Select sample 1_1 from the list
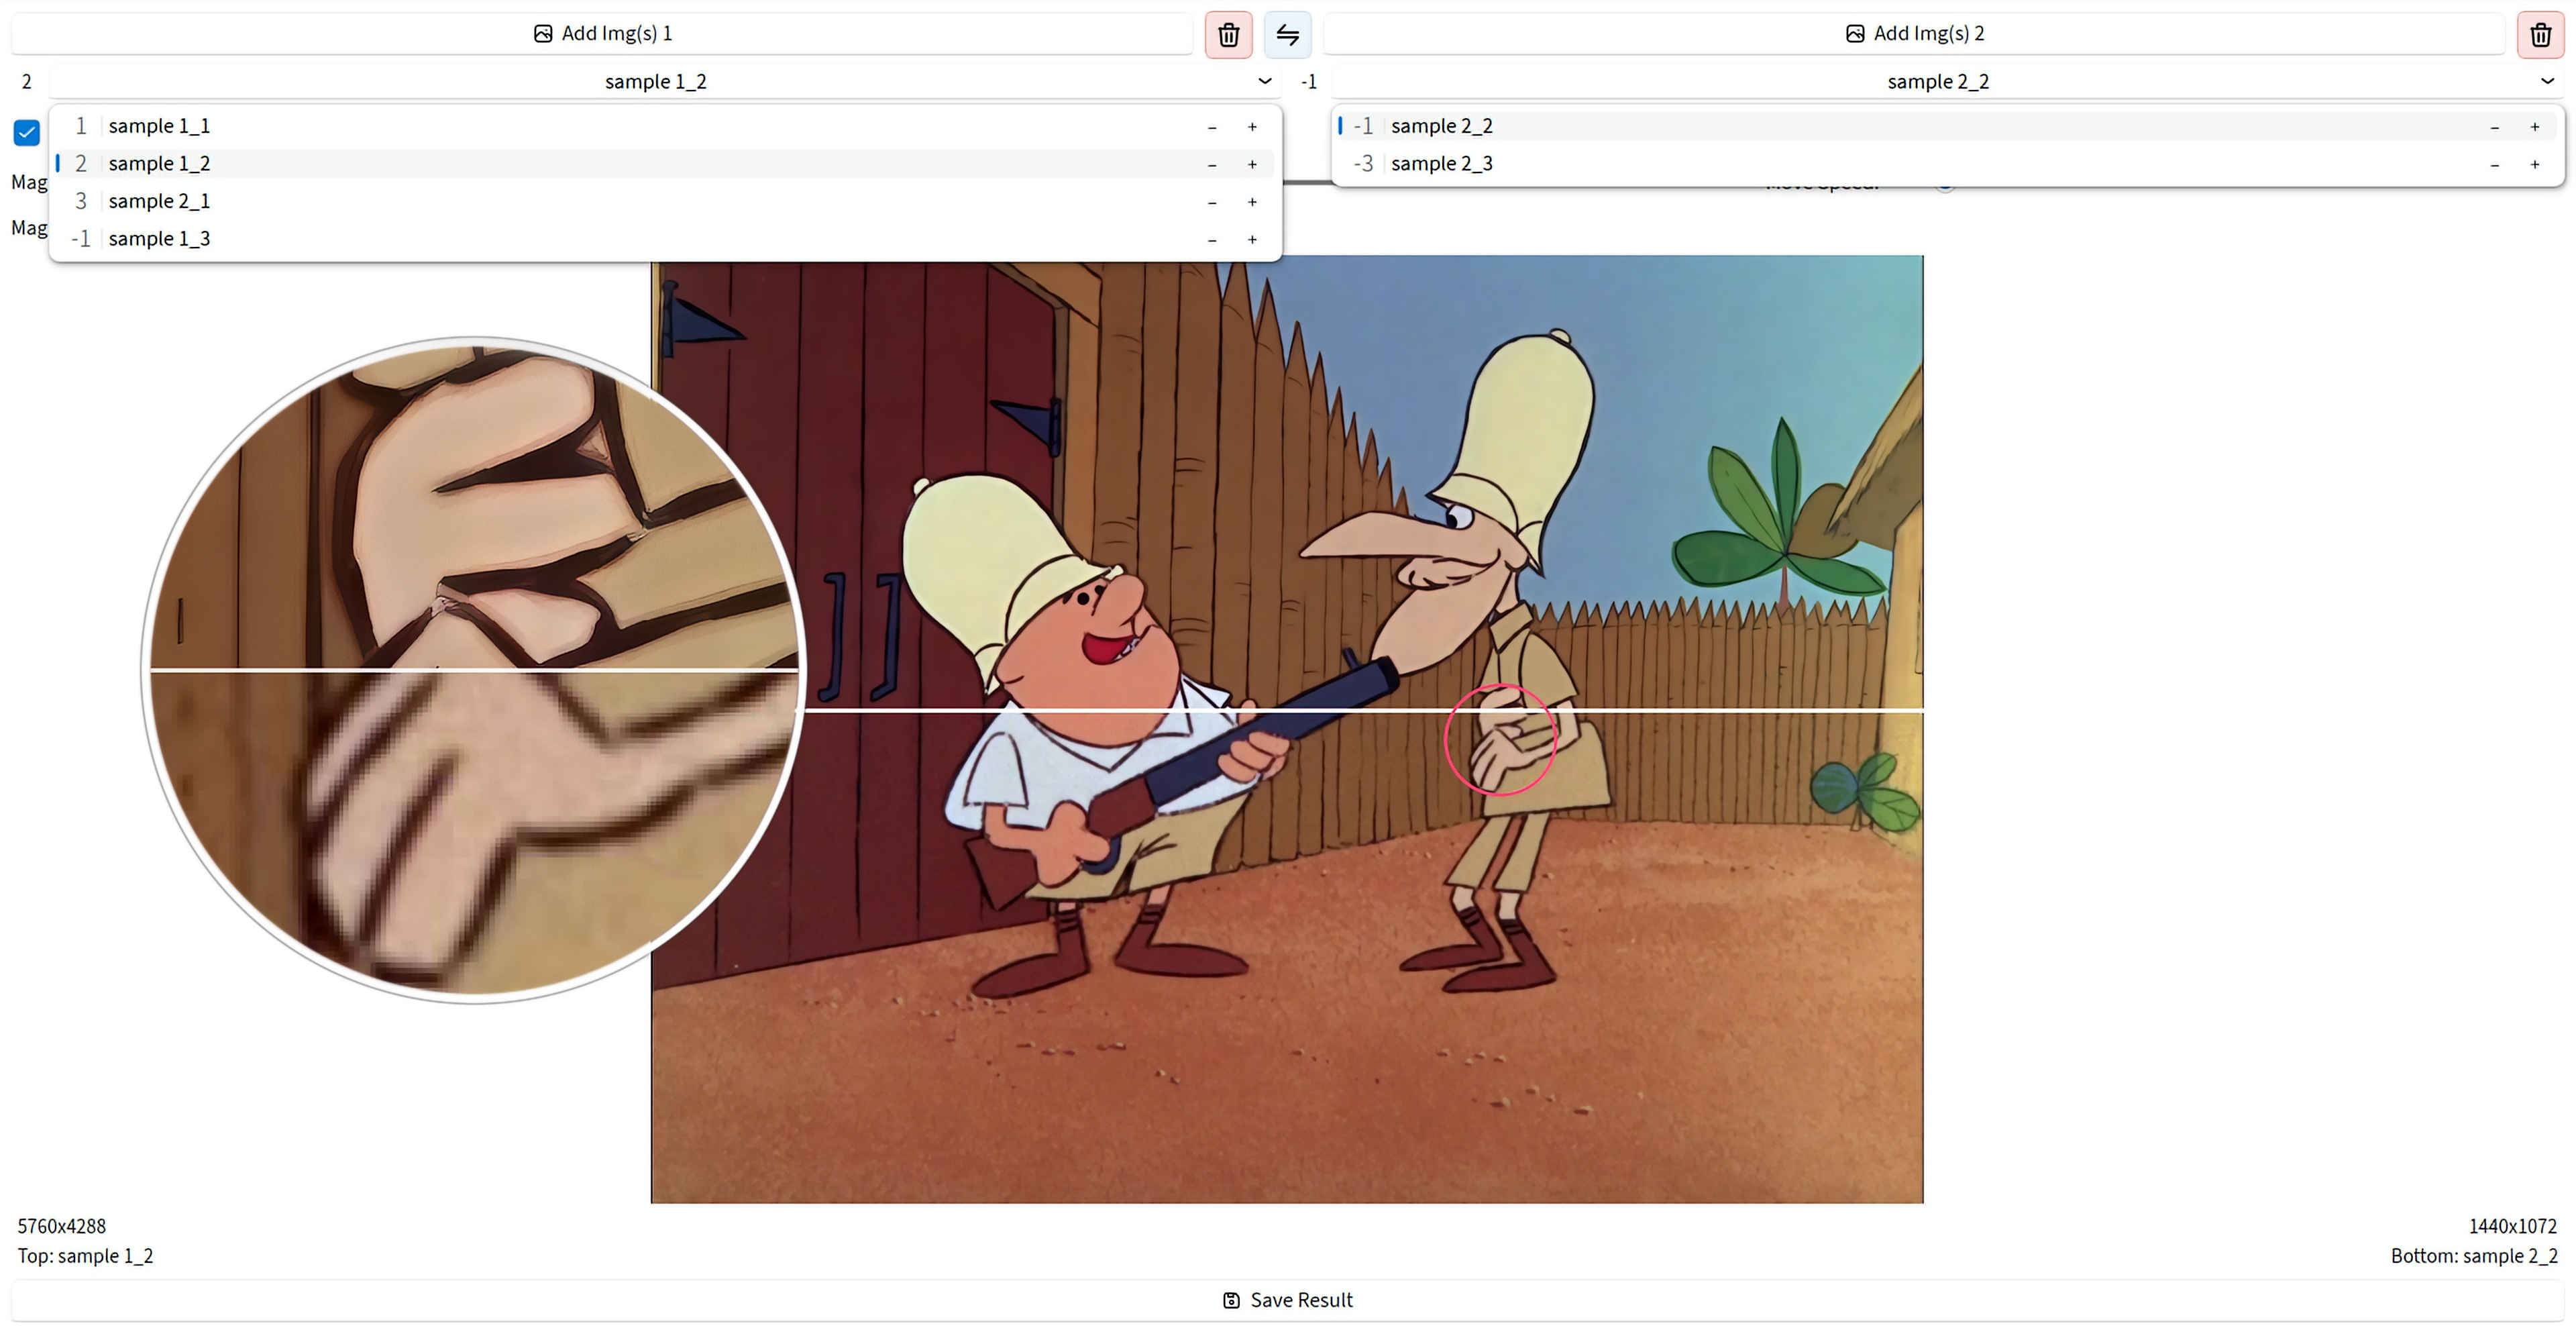The width and height of the screenshot is (2576, 1334). (x=159, y=126)
